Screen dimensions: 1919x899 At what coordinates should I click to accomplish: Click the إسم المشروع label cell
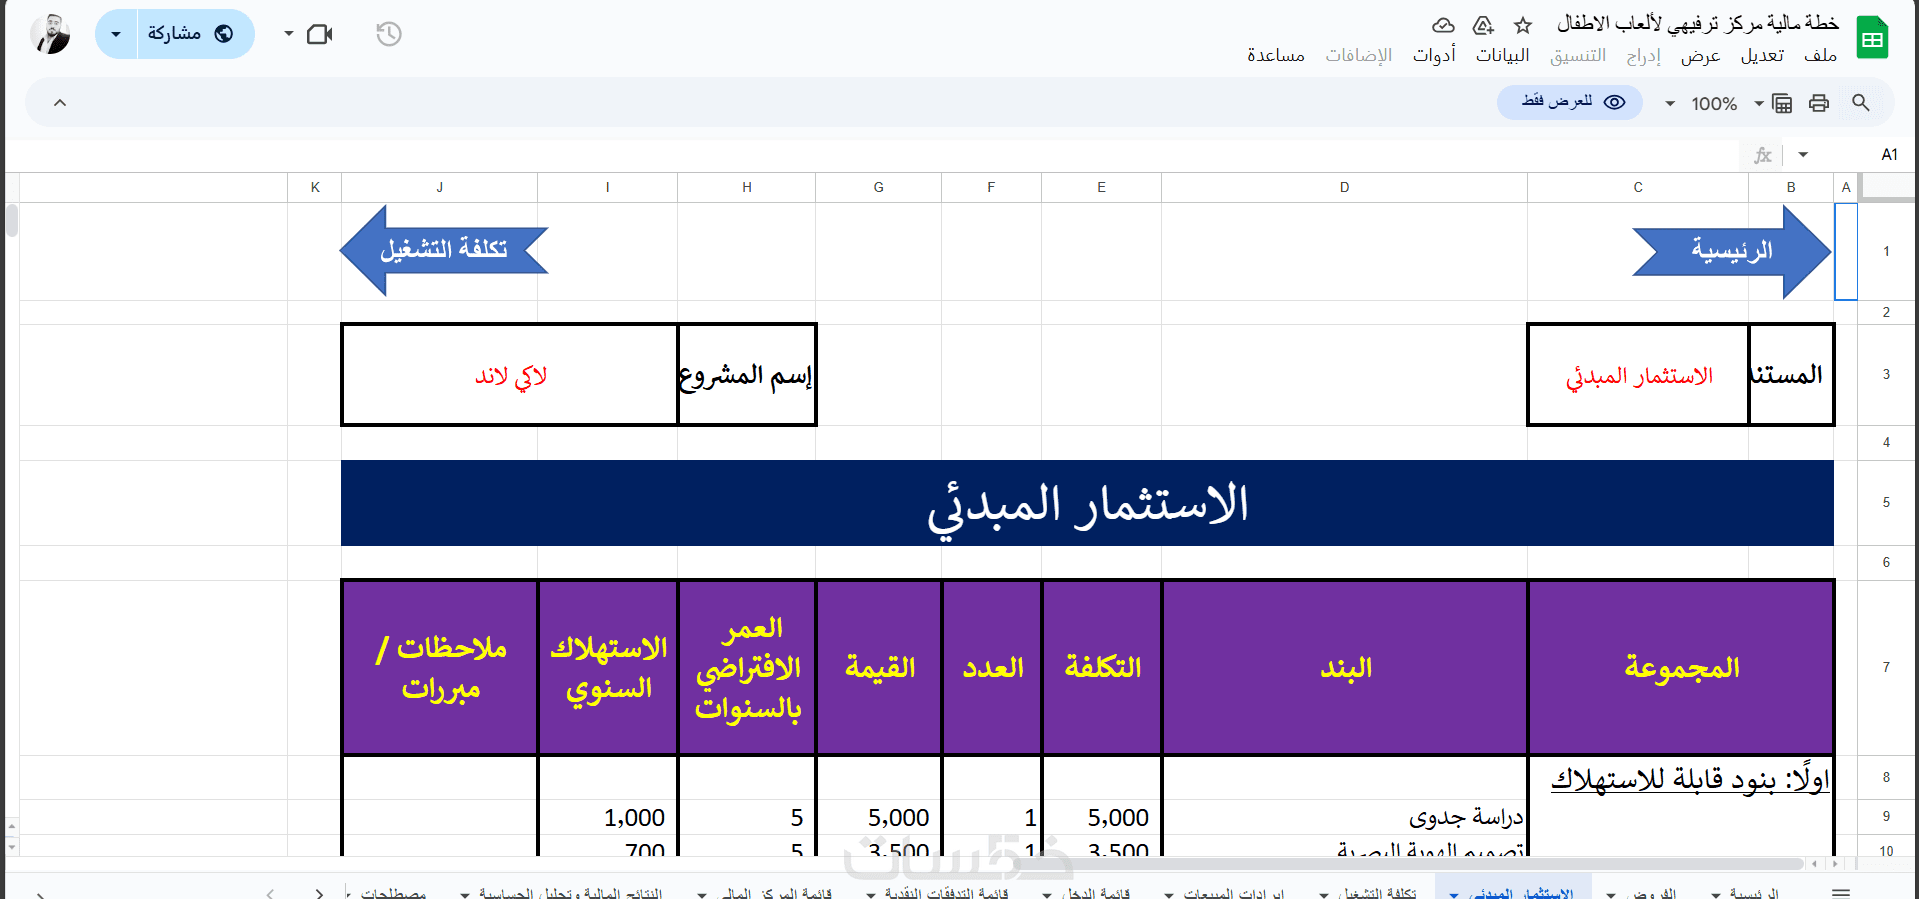coord(746,375)
